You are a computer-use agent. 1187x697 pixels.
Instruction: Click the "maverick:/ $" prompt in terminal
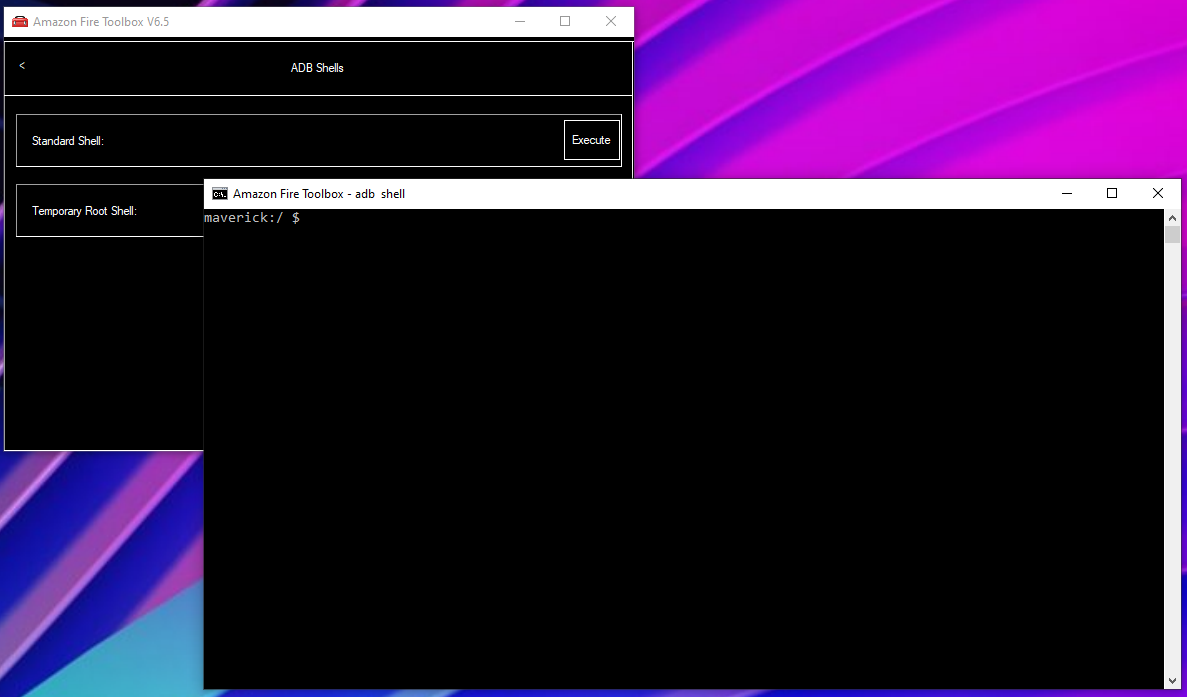(x=251, y=218)
